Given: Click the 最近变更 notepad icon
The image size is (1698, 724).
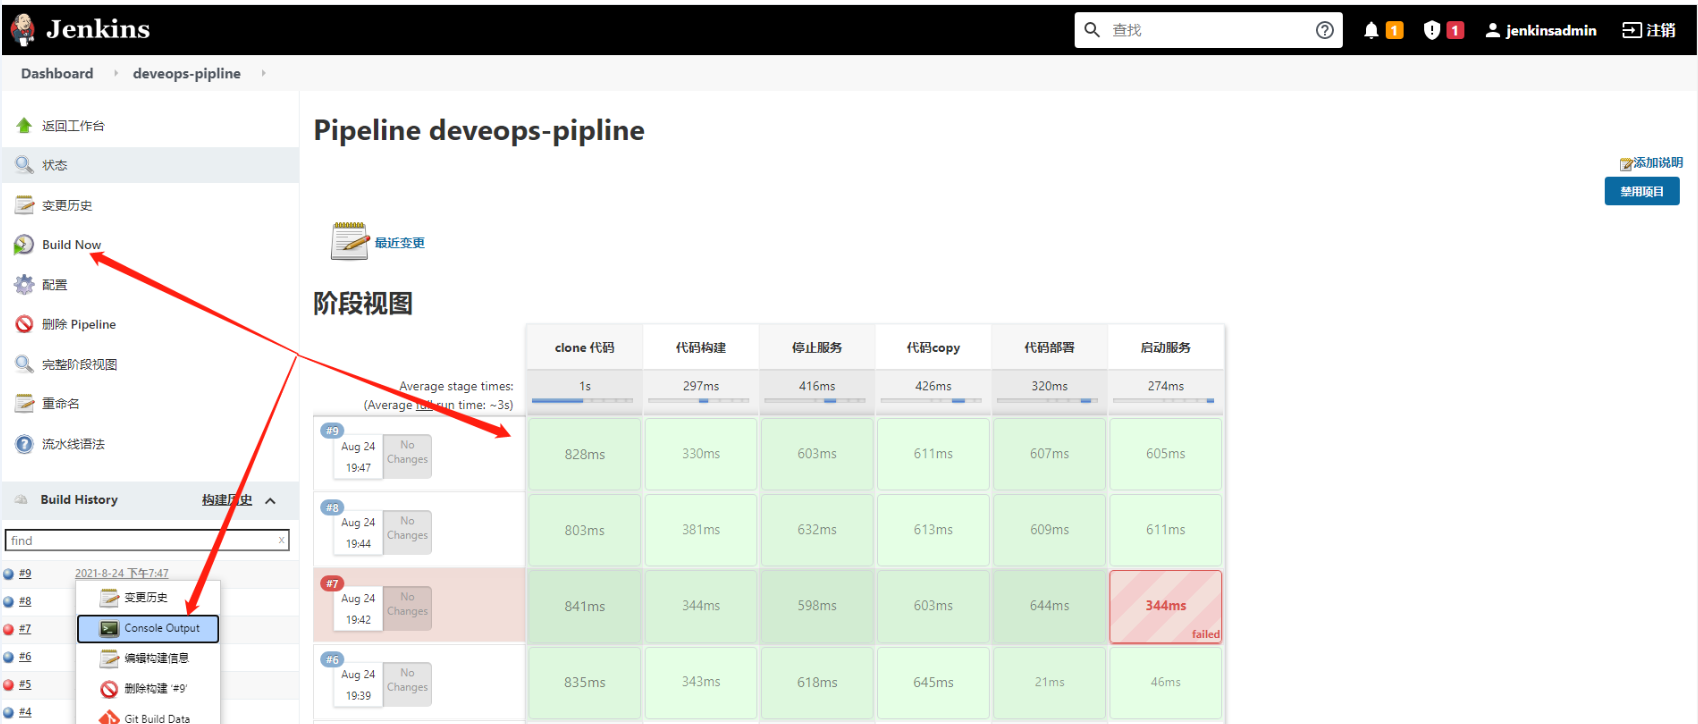Looking at the screenshot, I should click(350, 241).
